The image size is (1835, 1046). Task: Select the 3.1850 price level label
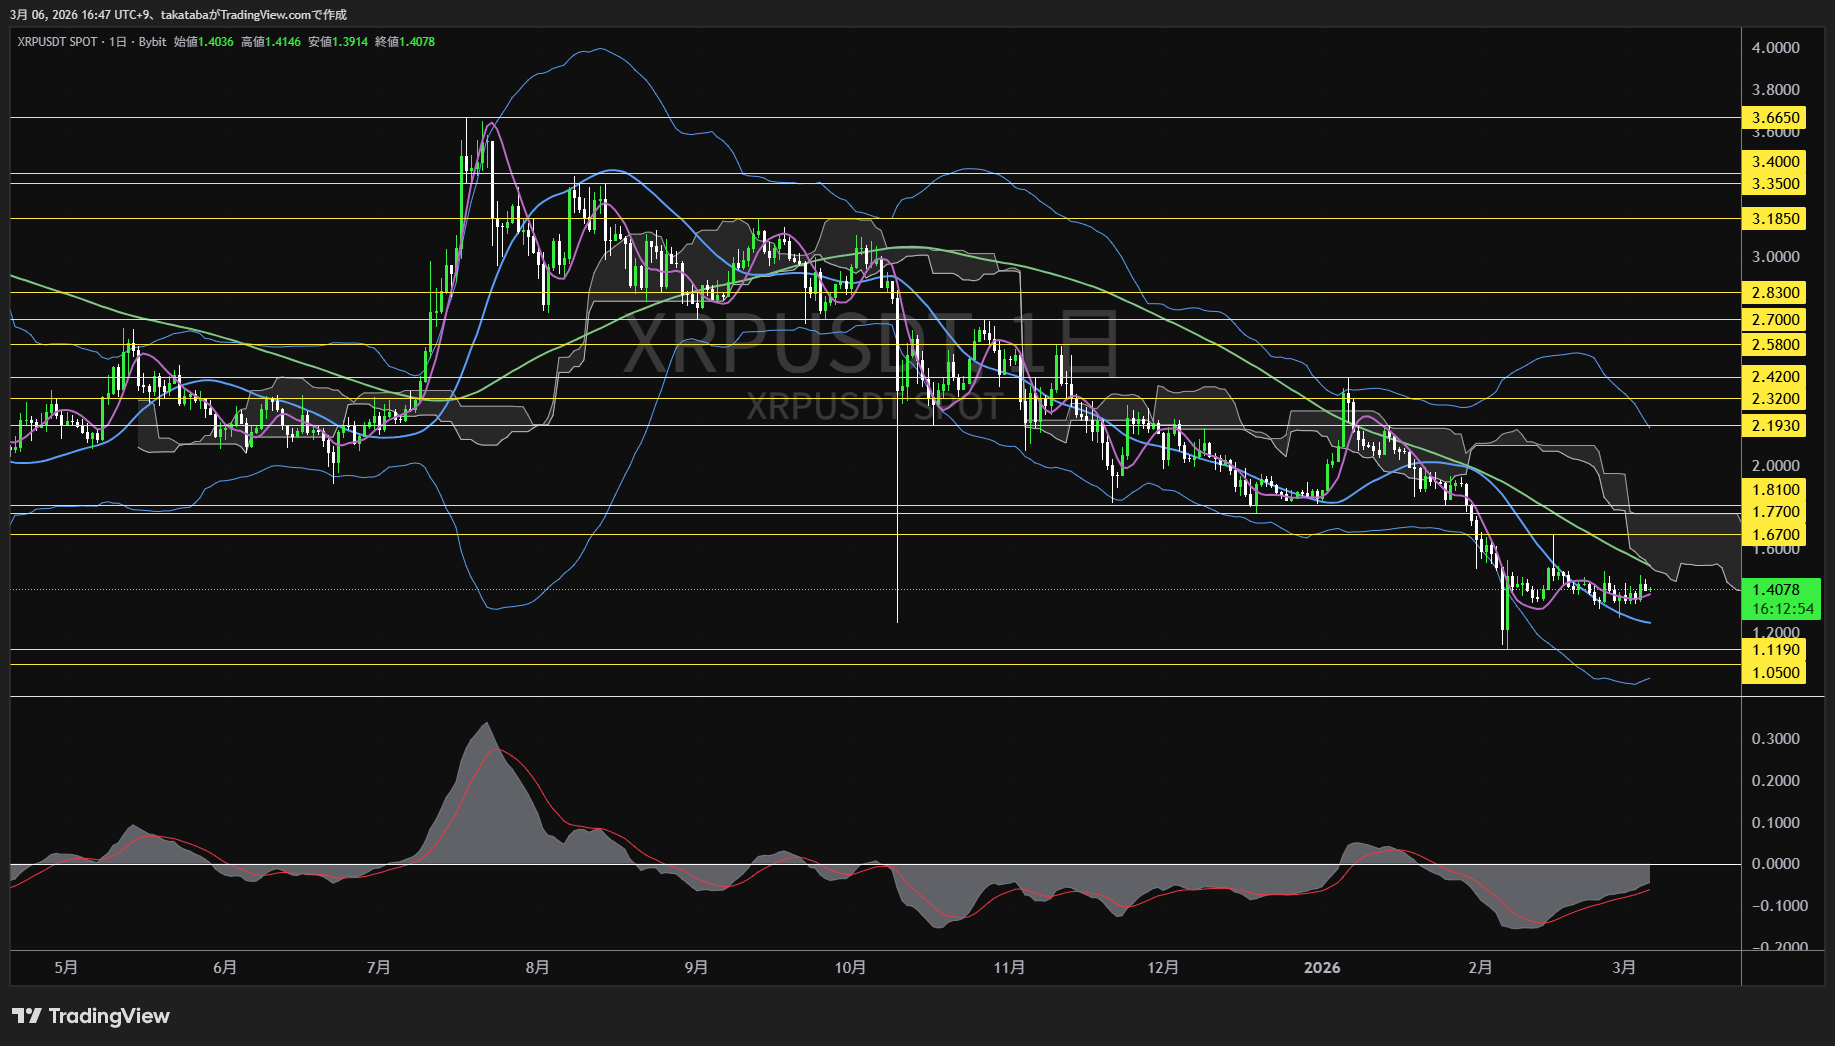[x=1774, y=219]
